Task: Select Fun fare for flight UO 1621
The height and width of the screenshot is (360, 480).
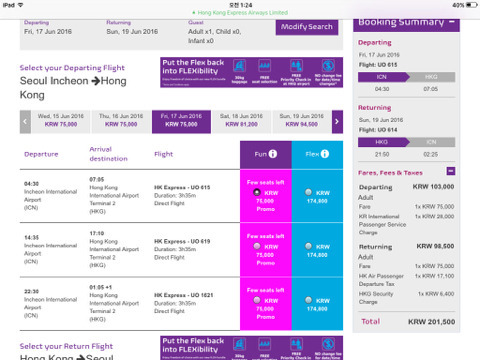Action: point(257,300)
